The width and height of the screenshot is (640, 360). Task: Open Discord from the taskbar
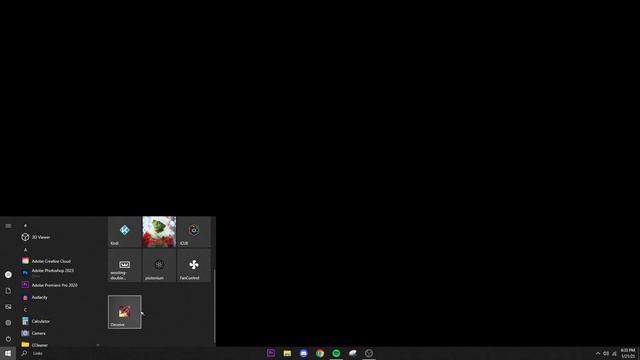pos(304,353)
